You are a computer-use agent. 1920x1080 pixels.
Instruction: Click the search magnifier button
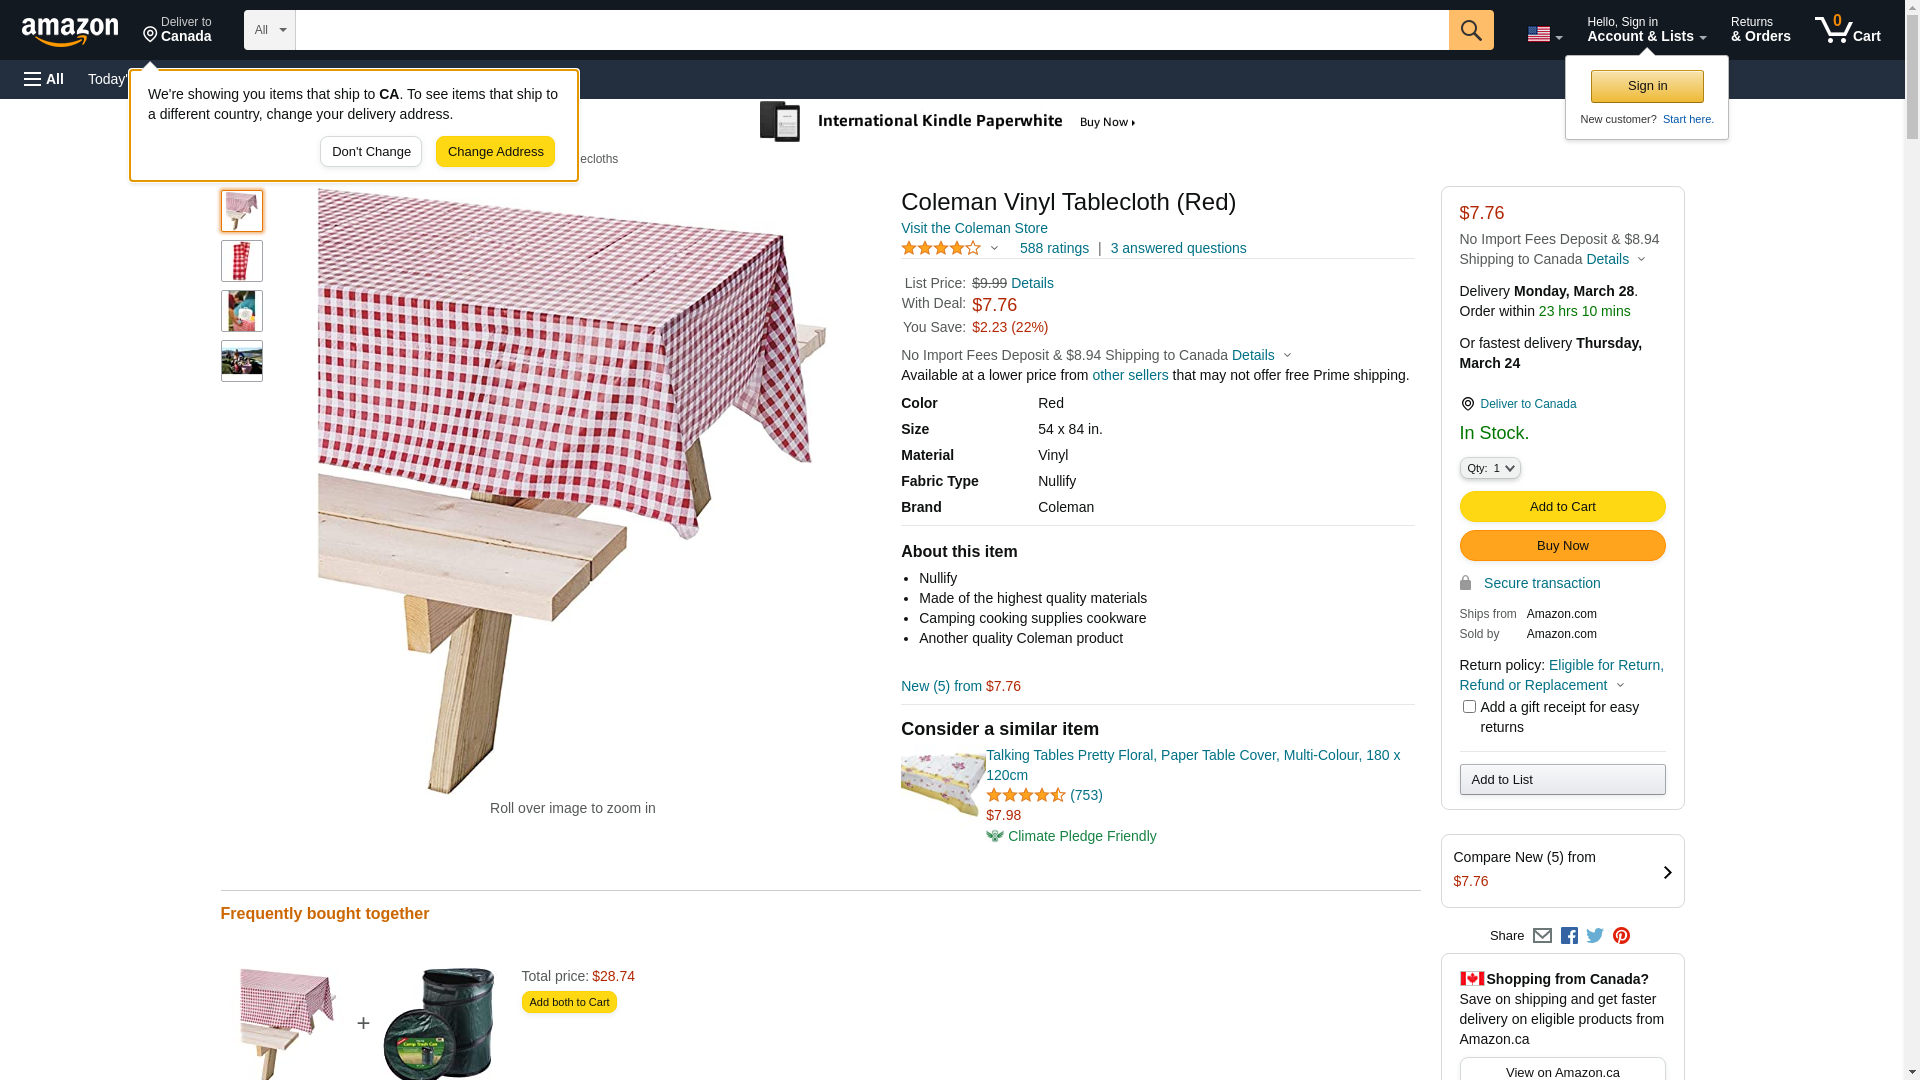1470,30
